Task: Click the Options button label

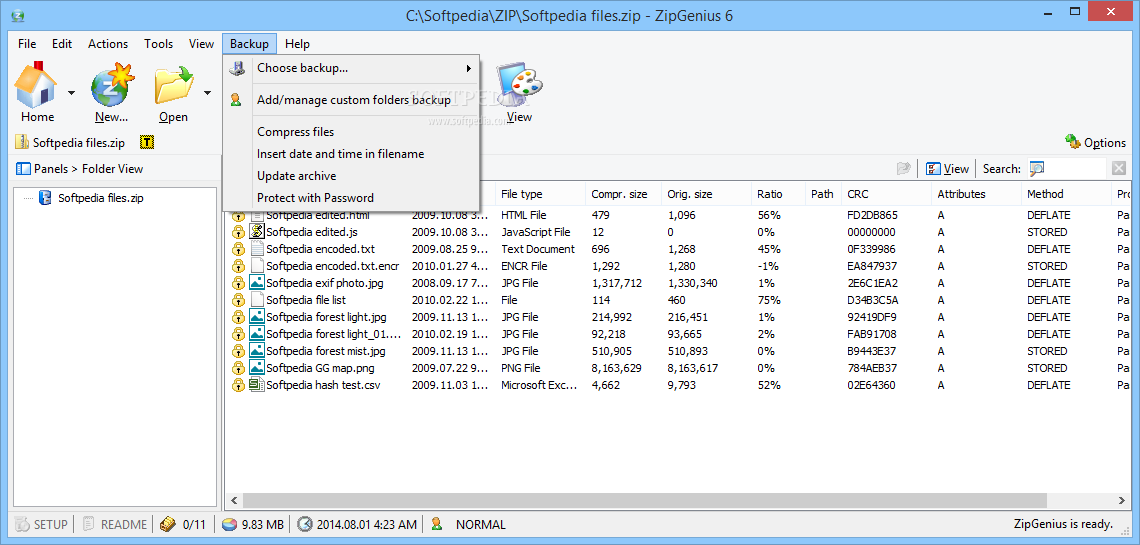Action: tap(1104, 142)
